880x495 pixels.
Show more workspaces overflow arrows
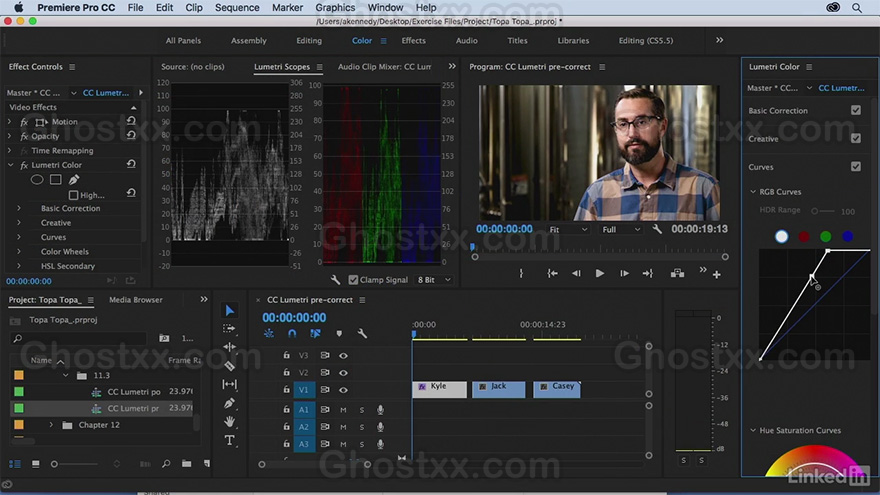pyautogui.click(x=719, y=40)
